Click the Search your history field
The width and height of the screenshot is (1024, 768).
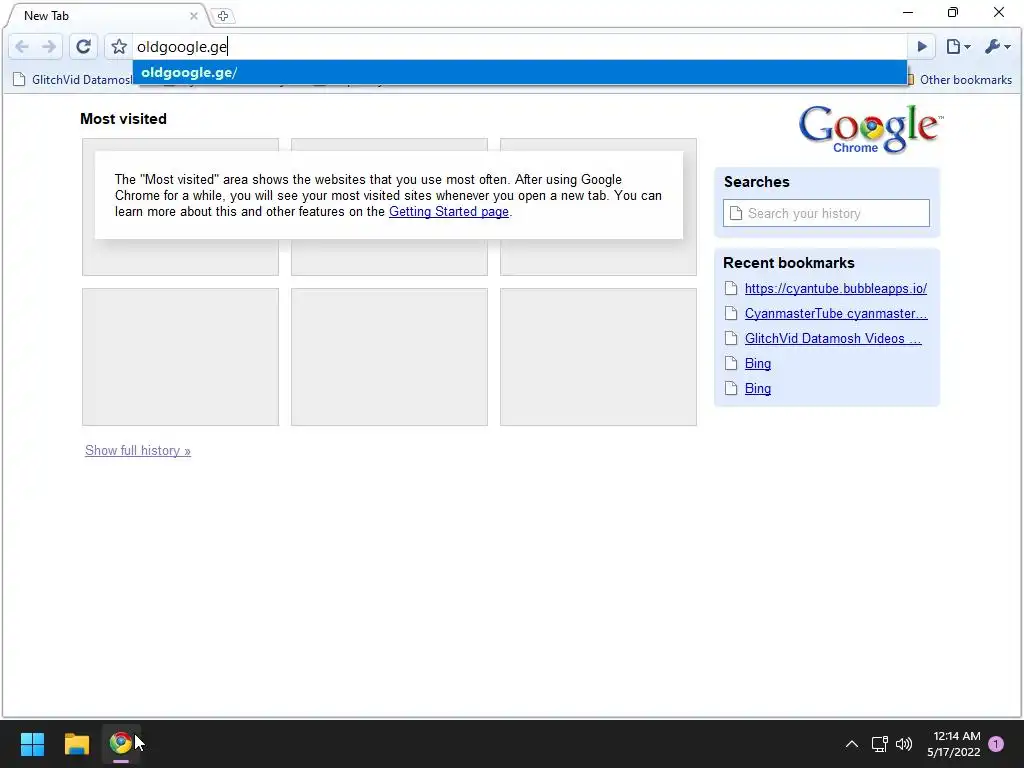click(826, 214)
